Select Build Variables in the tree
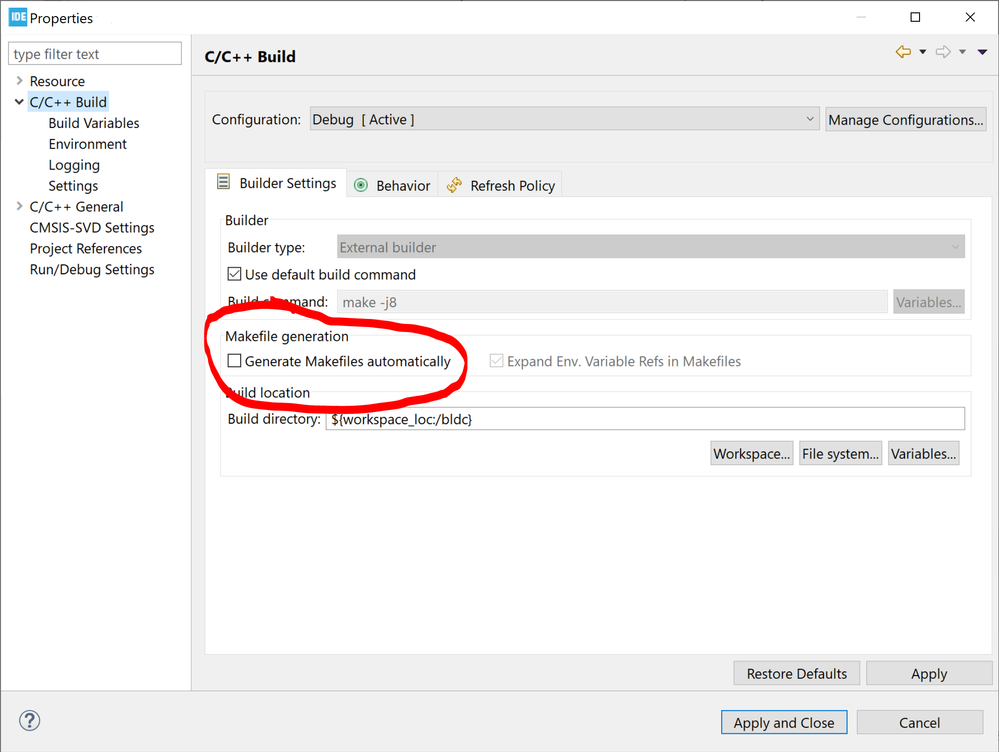This screenshot has height=752, width=999. 94,123
